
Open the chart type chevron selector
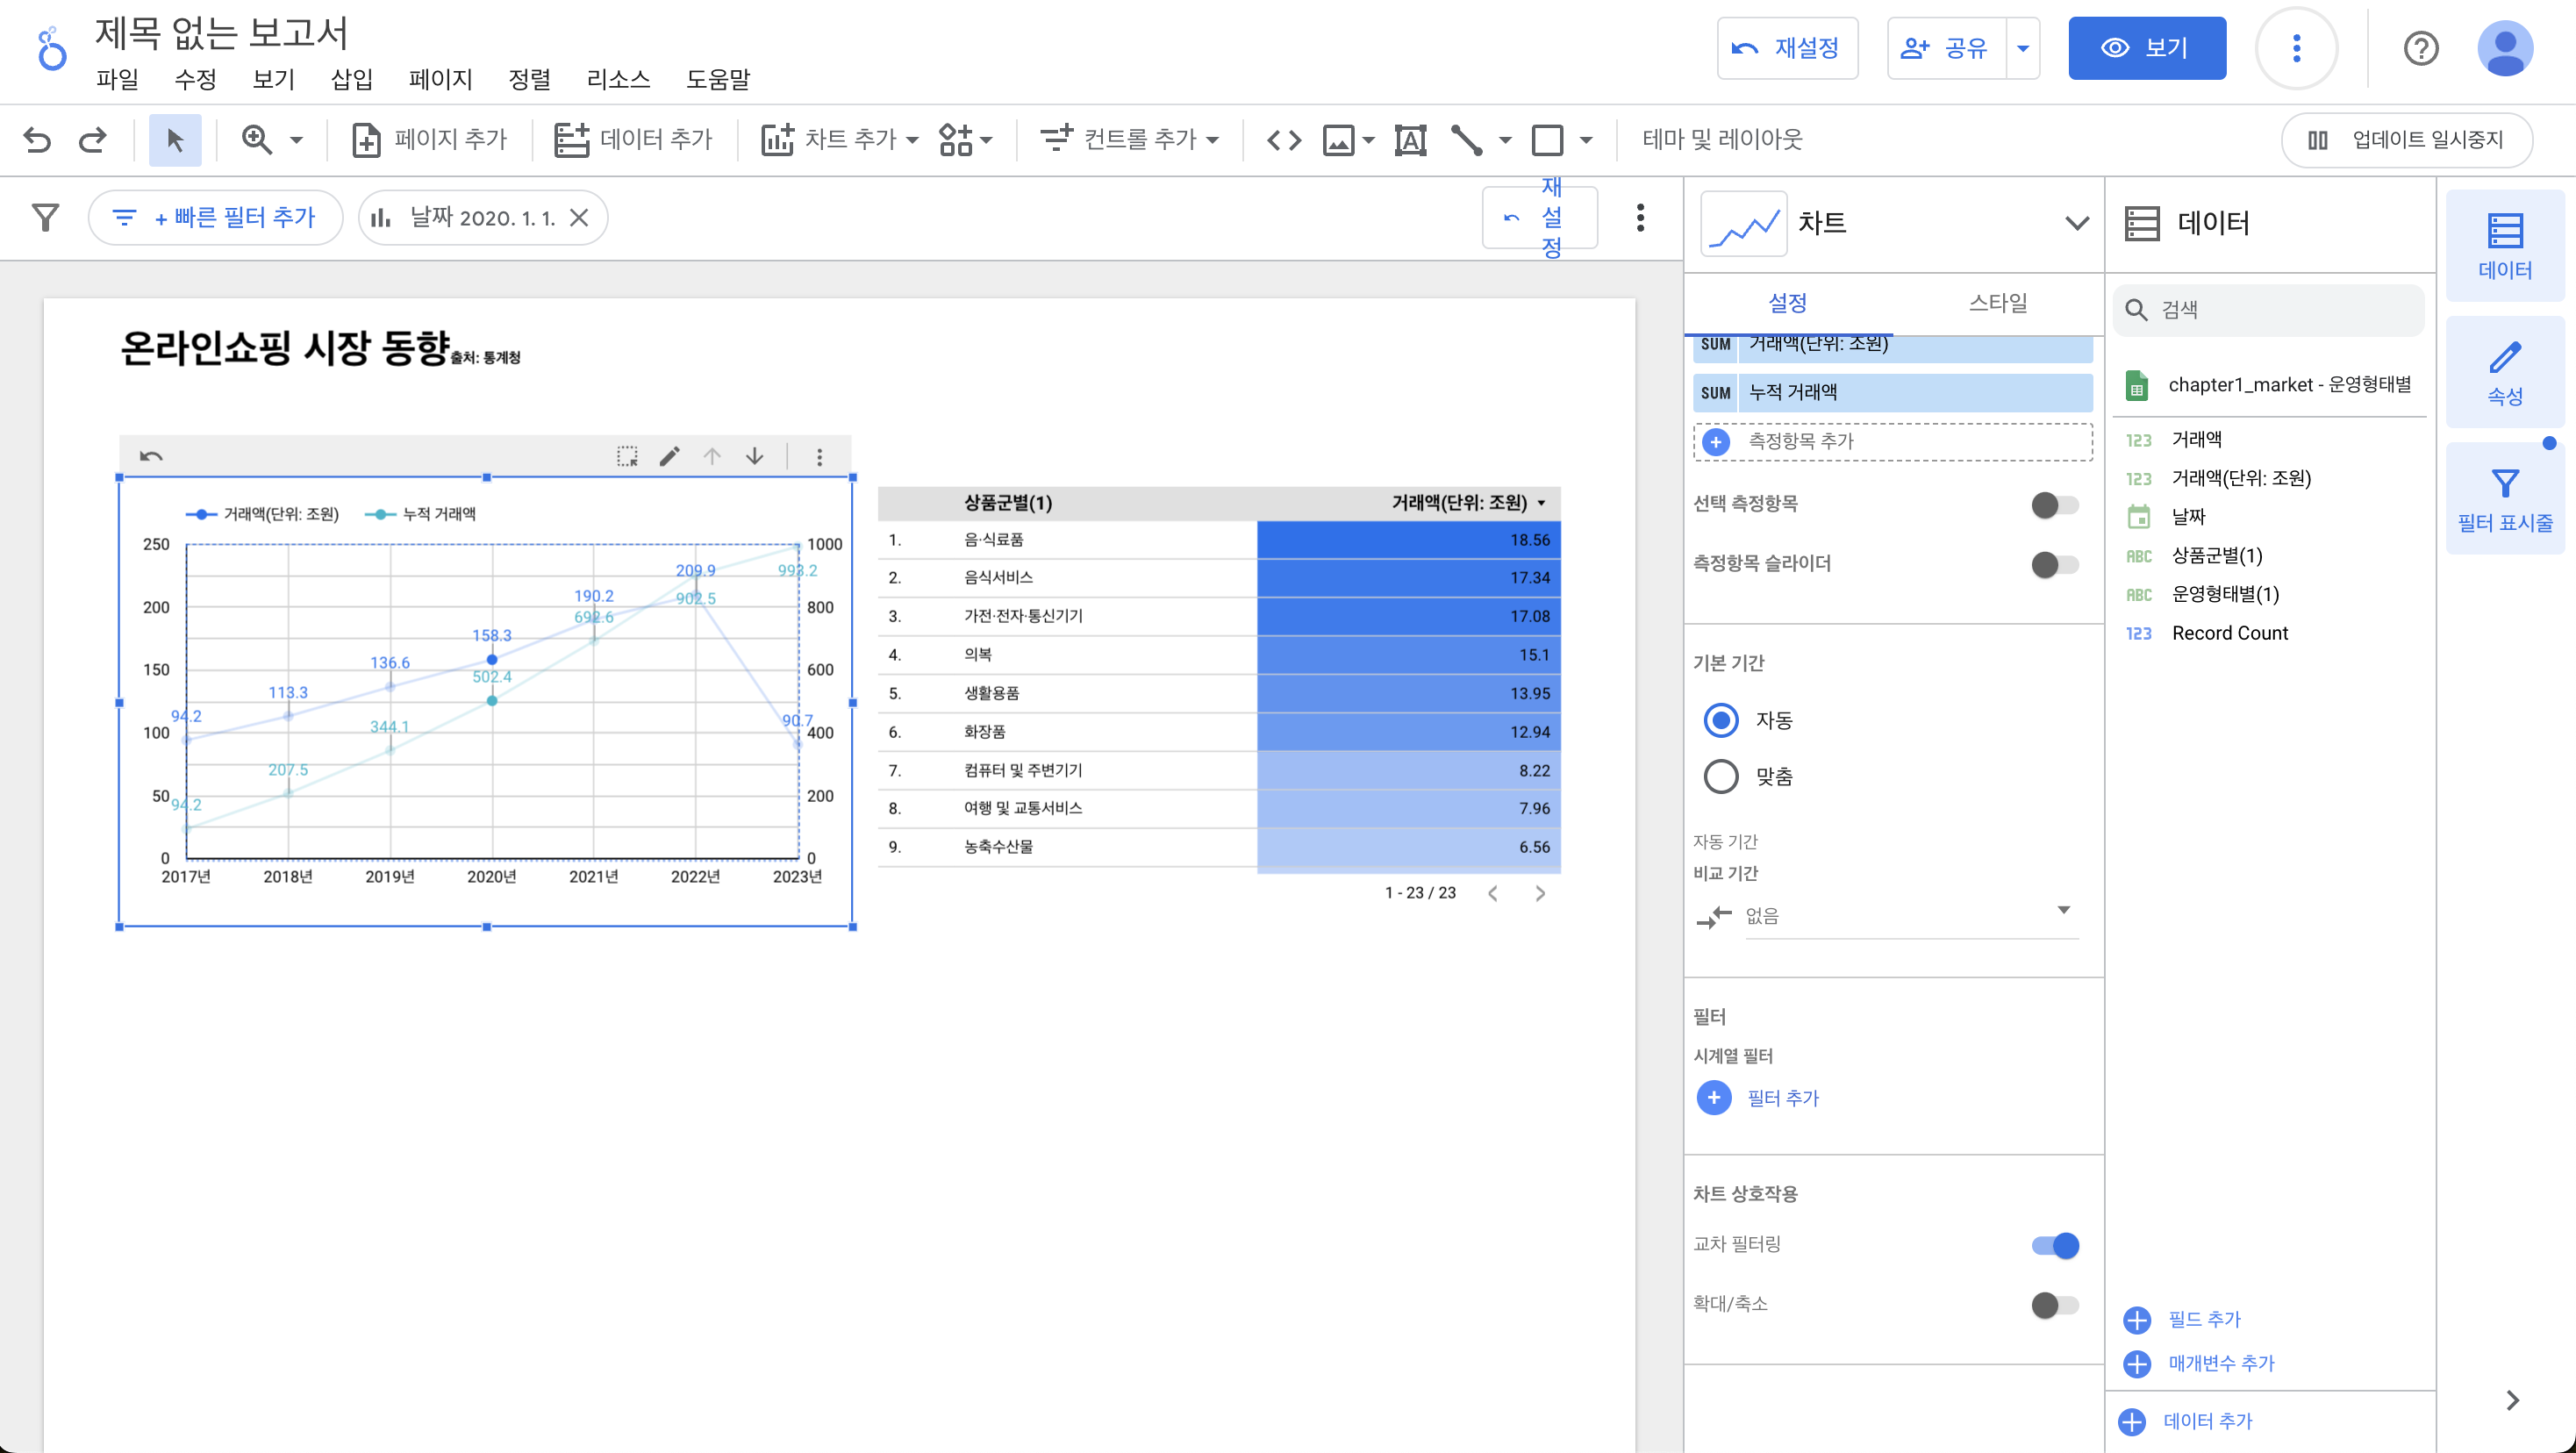click(2076, 222)
